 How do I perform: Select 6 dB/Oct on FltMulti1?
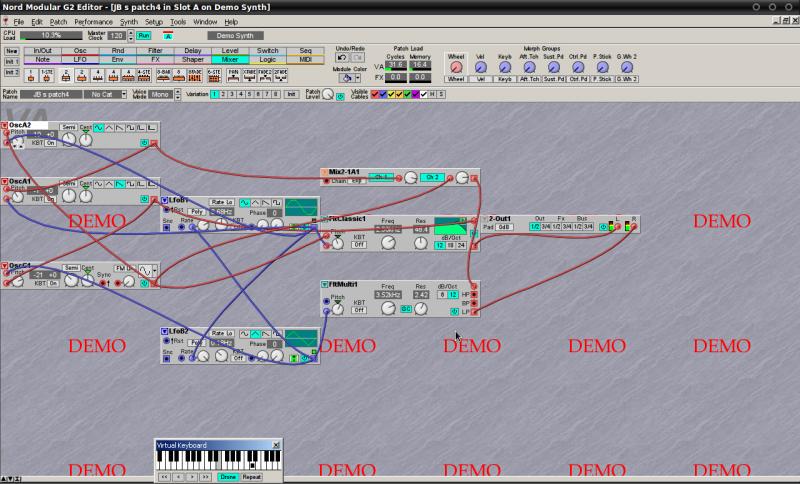point(442,295)
